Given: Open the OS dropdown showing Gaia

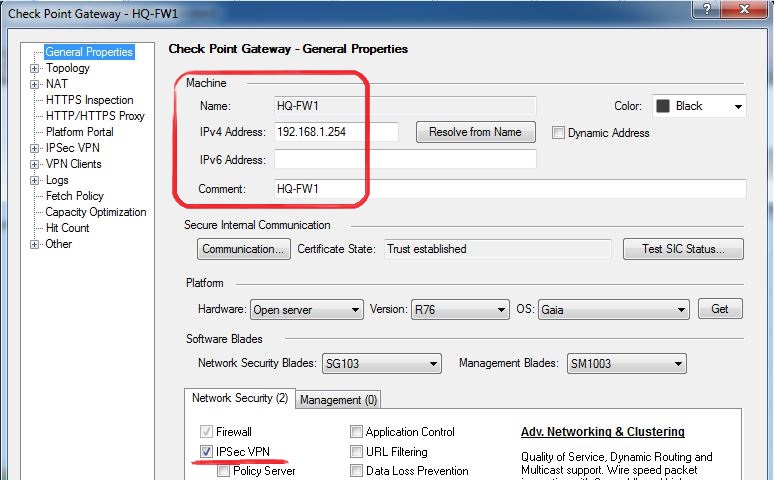Looking at the screenshot, I should pyautogui.click(x=614, y=310).
